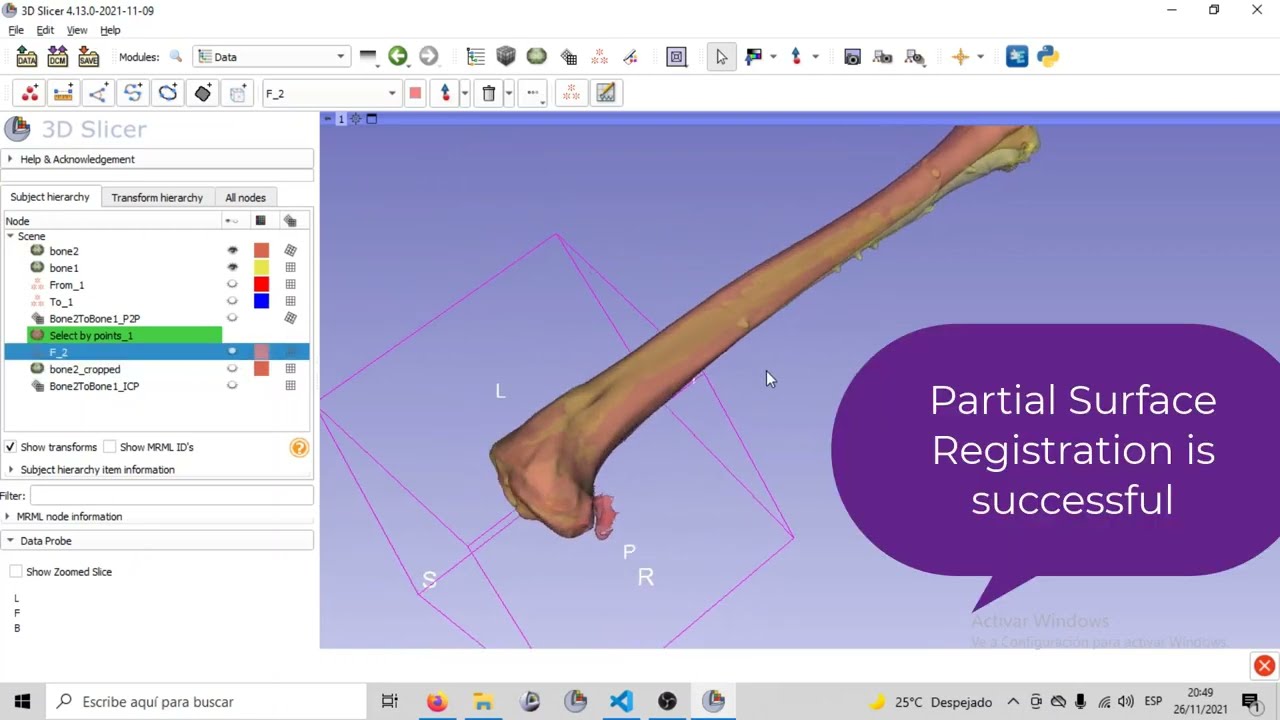Click the place markup point tool in top toolbar

[x=796, y=57]
